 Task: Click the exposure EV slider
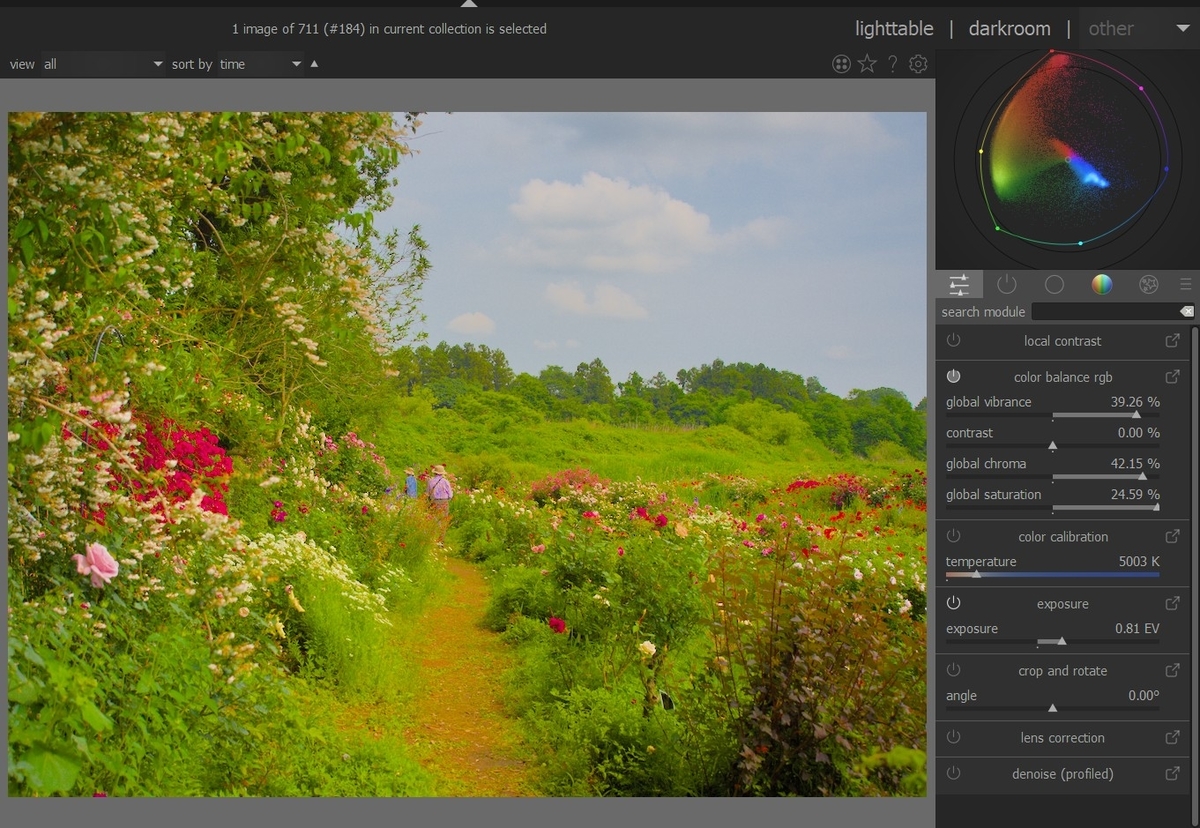click(x=1053, y=642)
